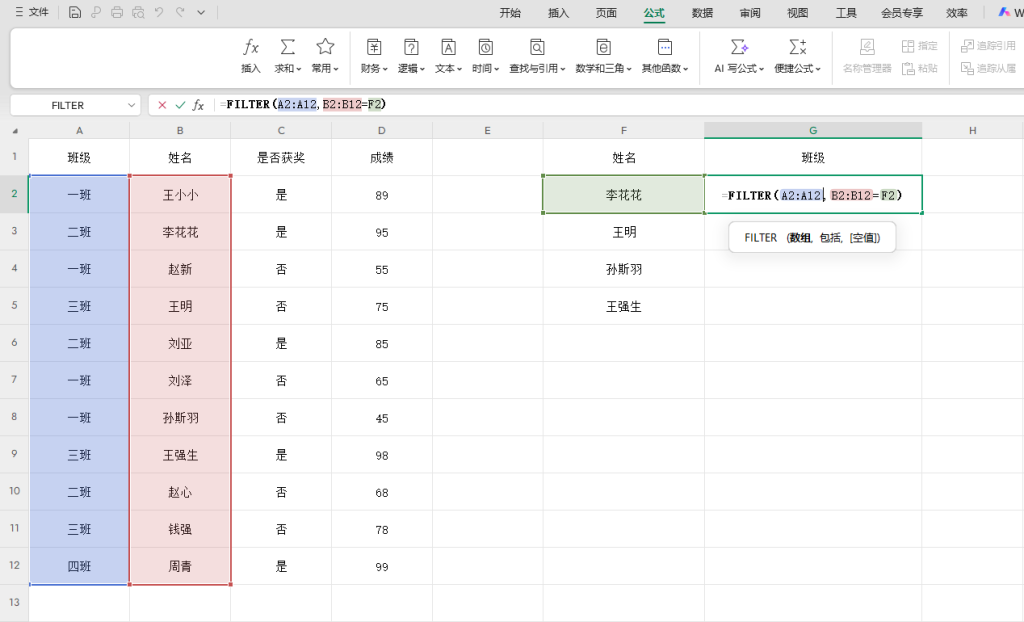Click the AI 写公式 icon

point(739,47)
